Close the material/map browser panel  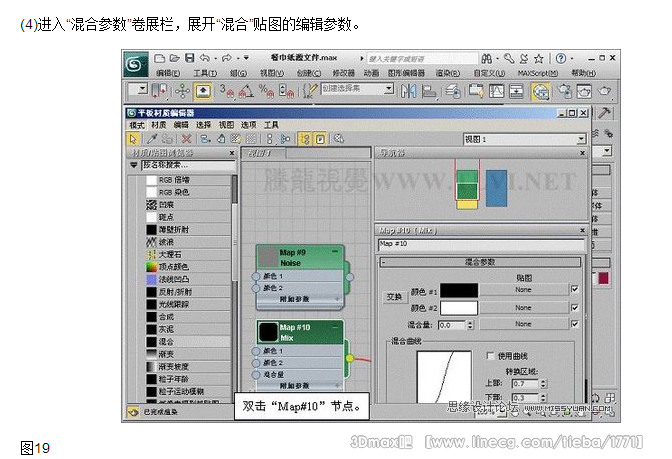click(232, 153)
